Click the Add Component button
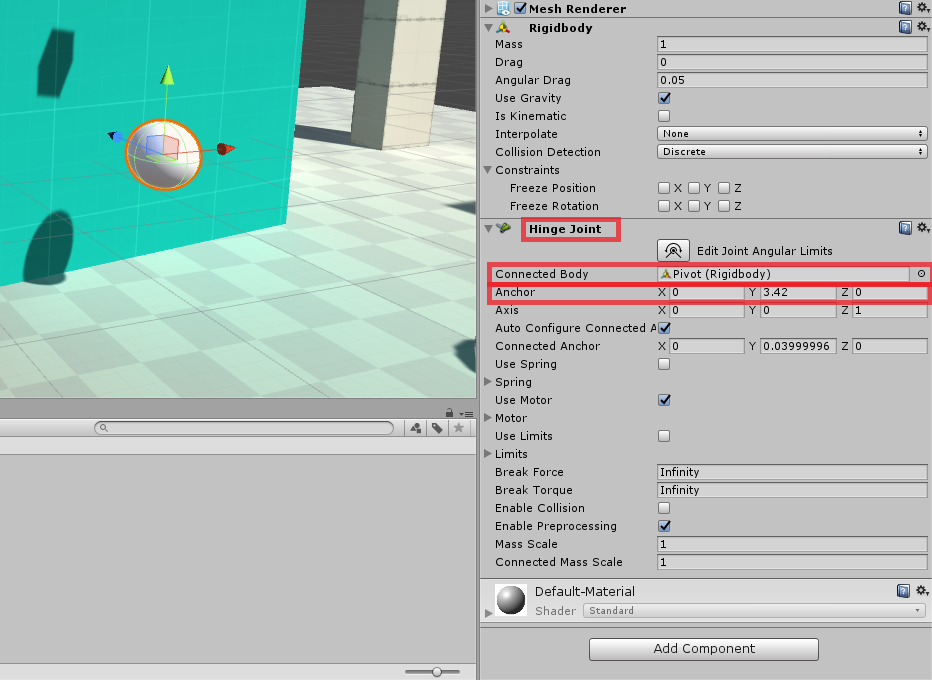 point(704,648)
